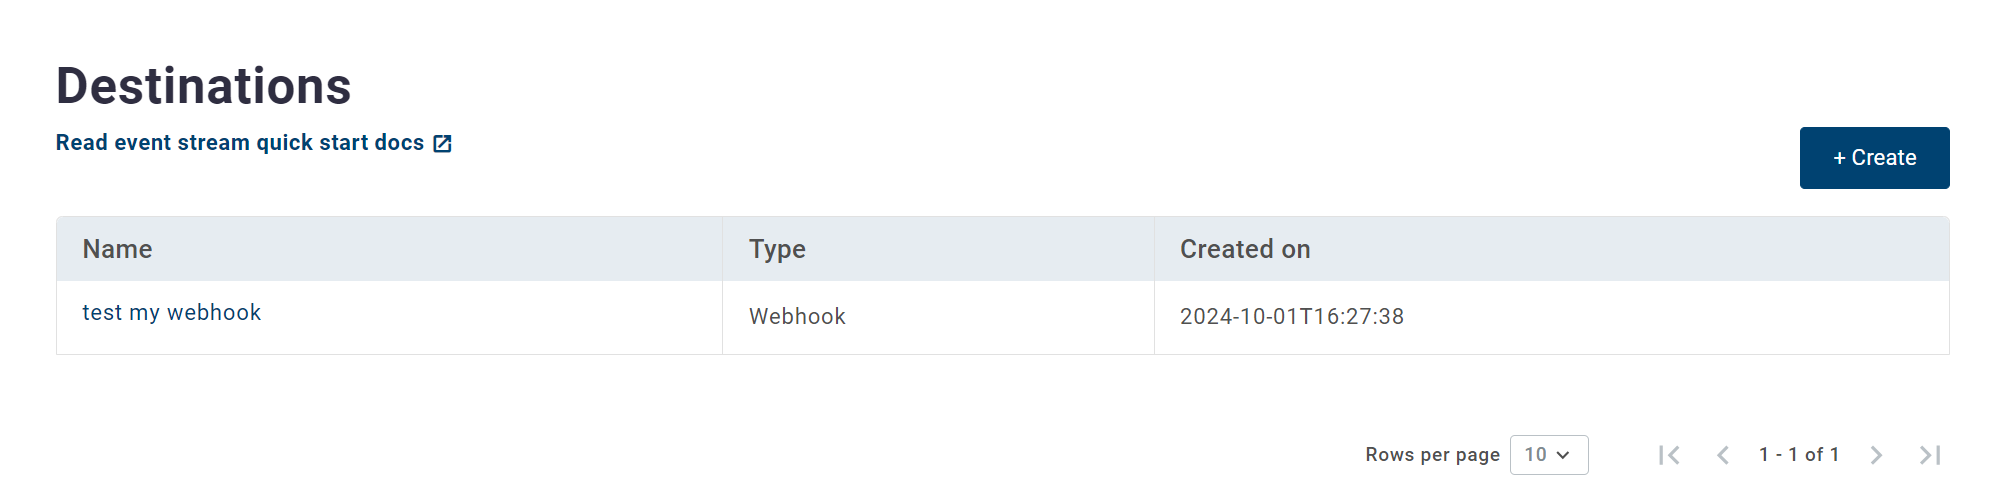1991x494 pixels.
Task: Click the + Create button
Action: click(x=1874, y=158)
